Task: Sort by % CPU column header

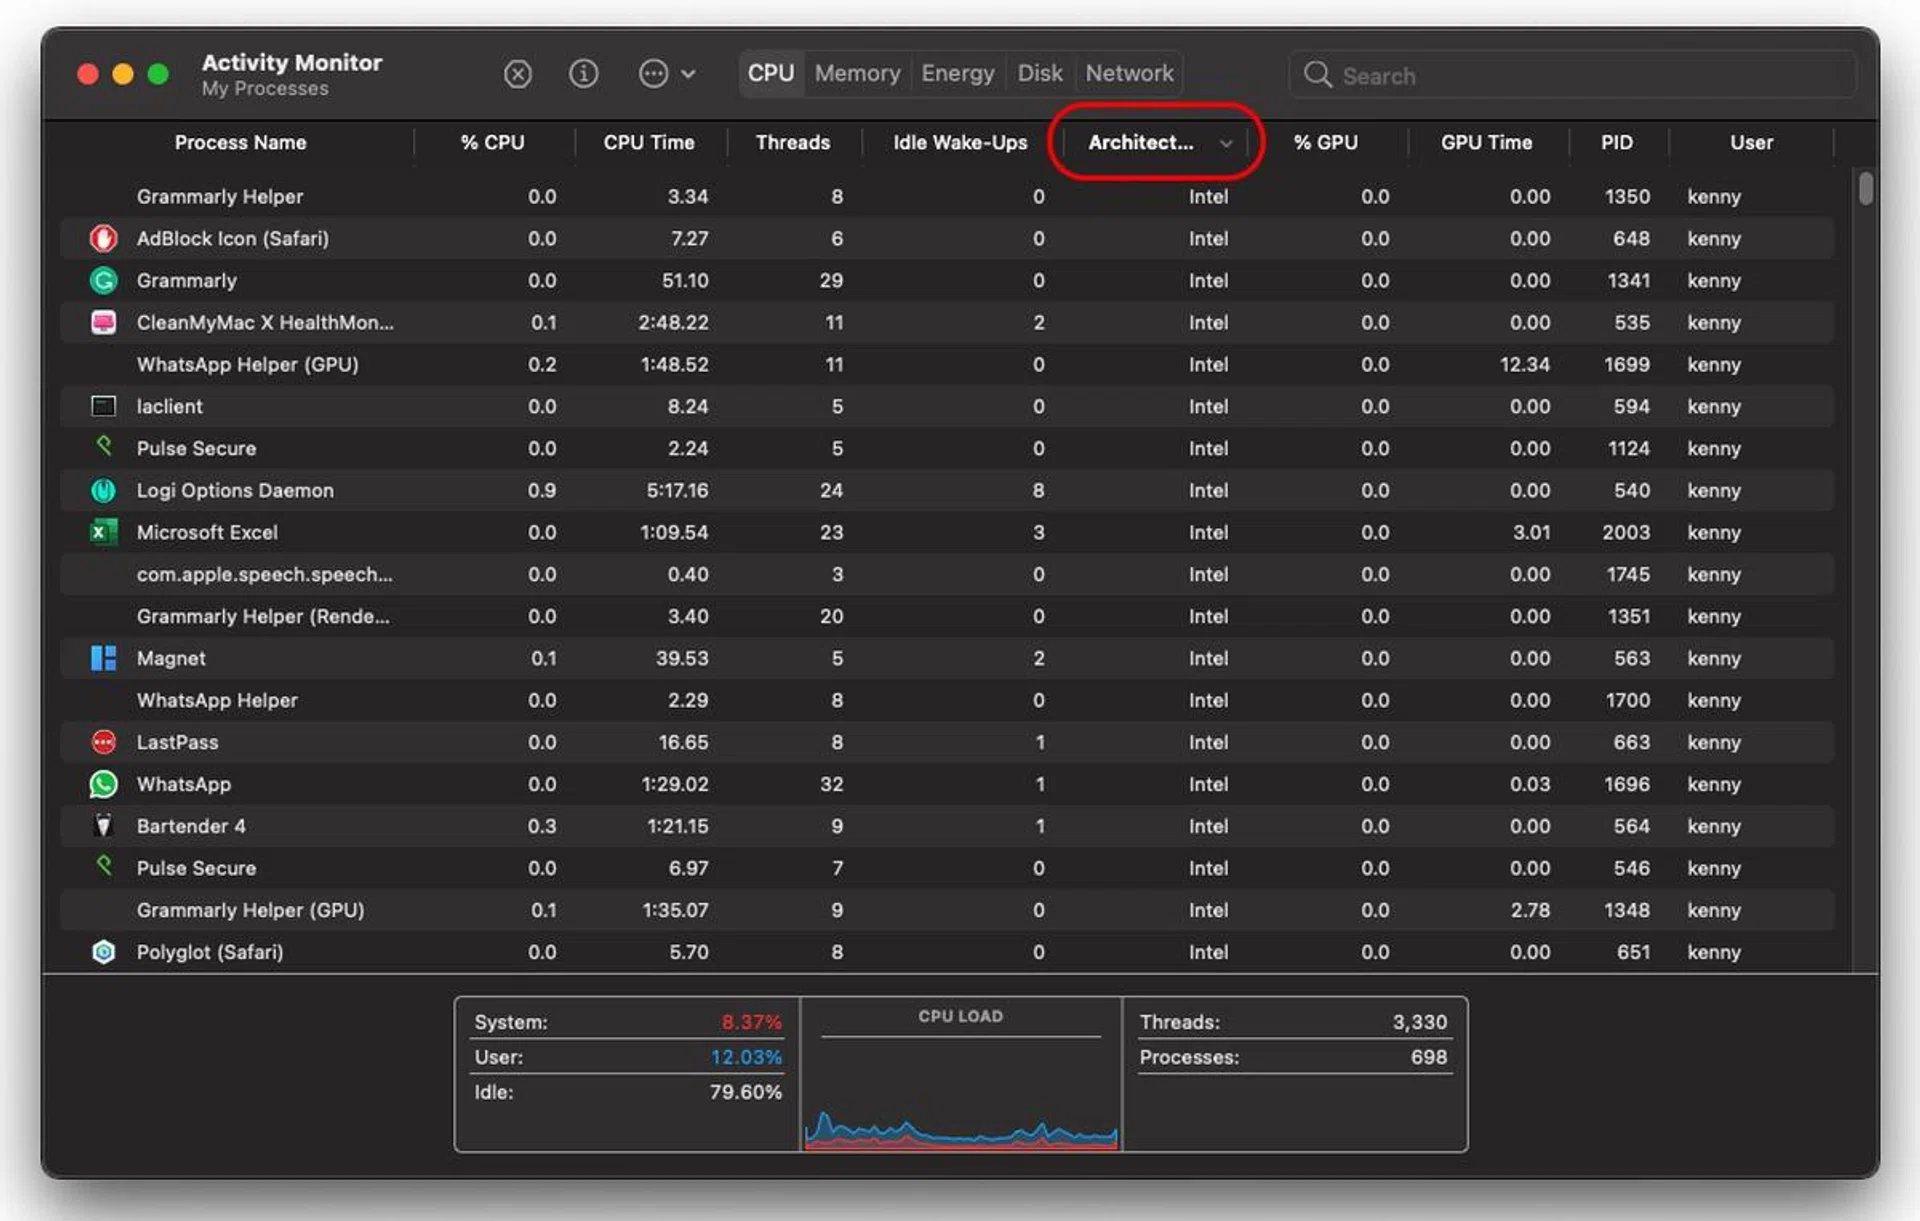Action: [x=492, y=143]
